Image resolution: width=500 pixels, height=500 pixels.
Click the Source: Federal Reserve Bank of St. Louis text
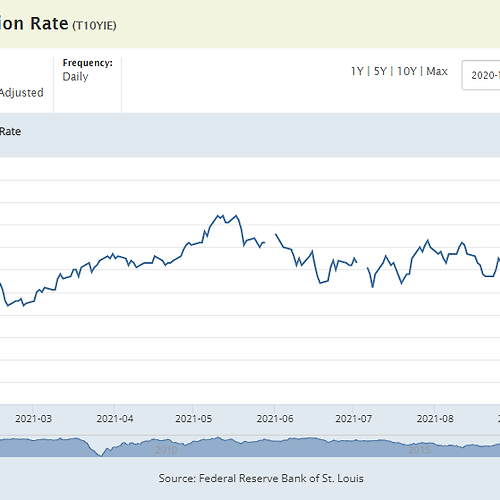261,478
